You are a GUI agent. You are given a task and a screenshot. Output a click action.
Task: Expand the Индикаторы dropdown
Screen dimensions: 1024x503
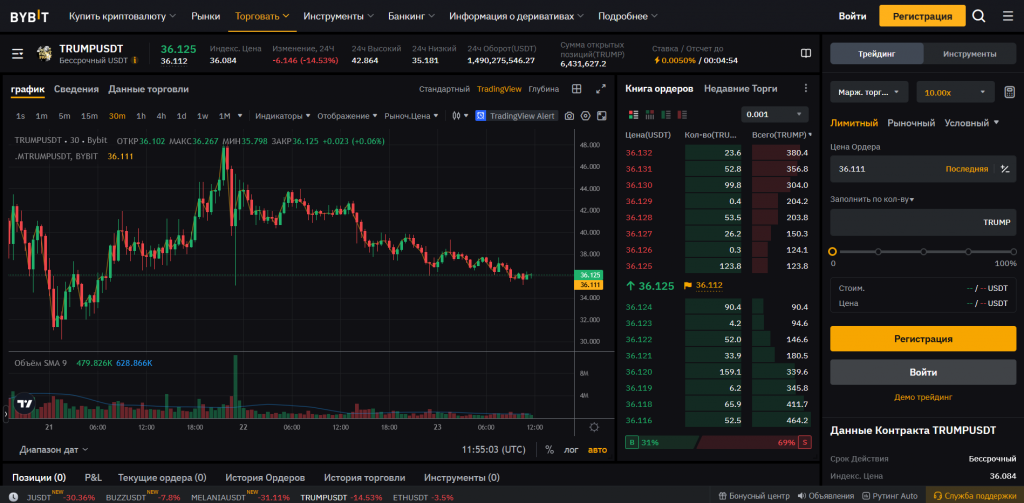pyautogui.click(x=283, y=116)
